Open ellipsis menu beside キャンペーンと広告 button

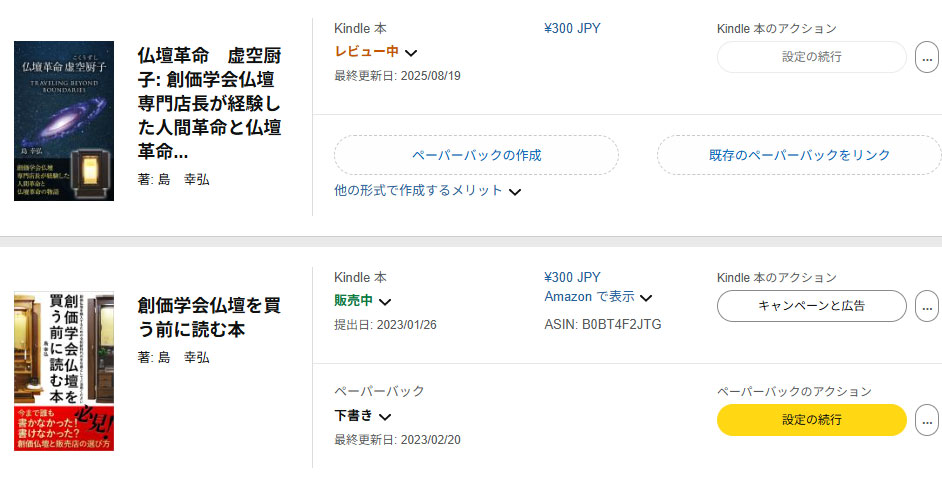click(927, 306)
